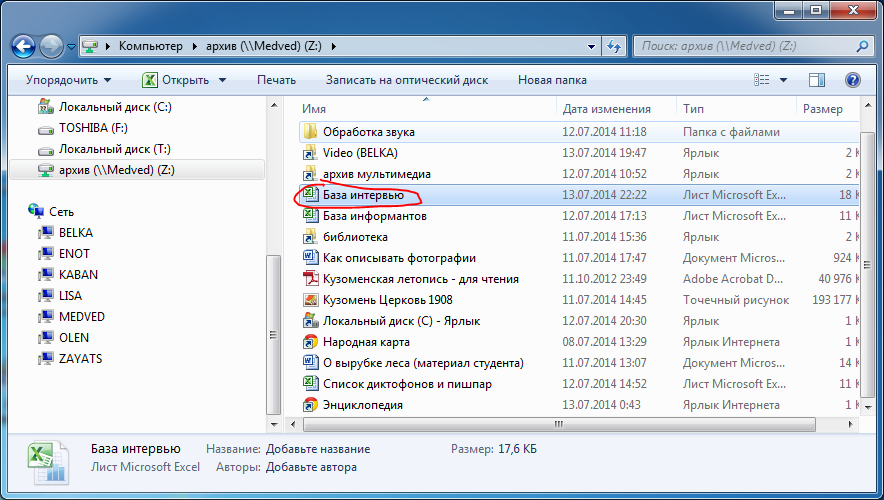
Task: Click the Back navigation arrow button
Action: point(24,46)
